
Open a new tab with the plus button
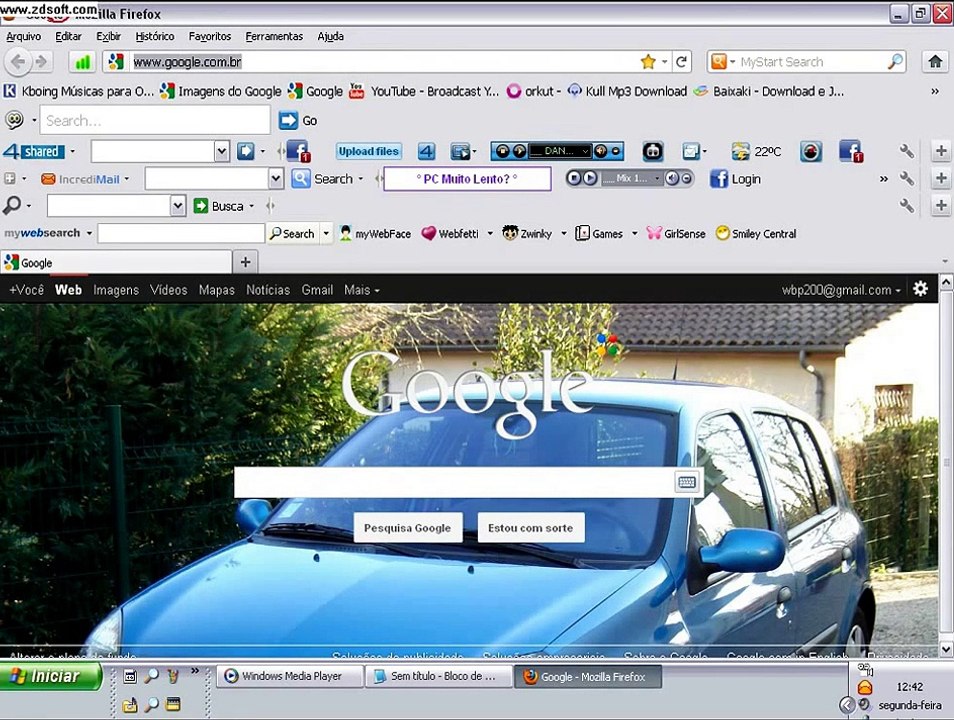245,262
